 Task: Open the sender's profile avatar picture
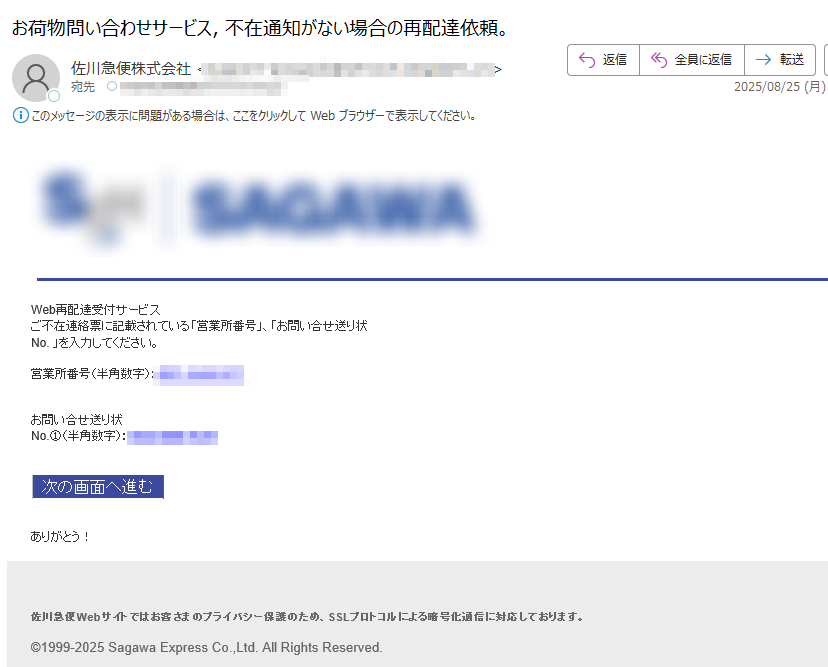[36, 78]
